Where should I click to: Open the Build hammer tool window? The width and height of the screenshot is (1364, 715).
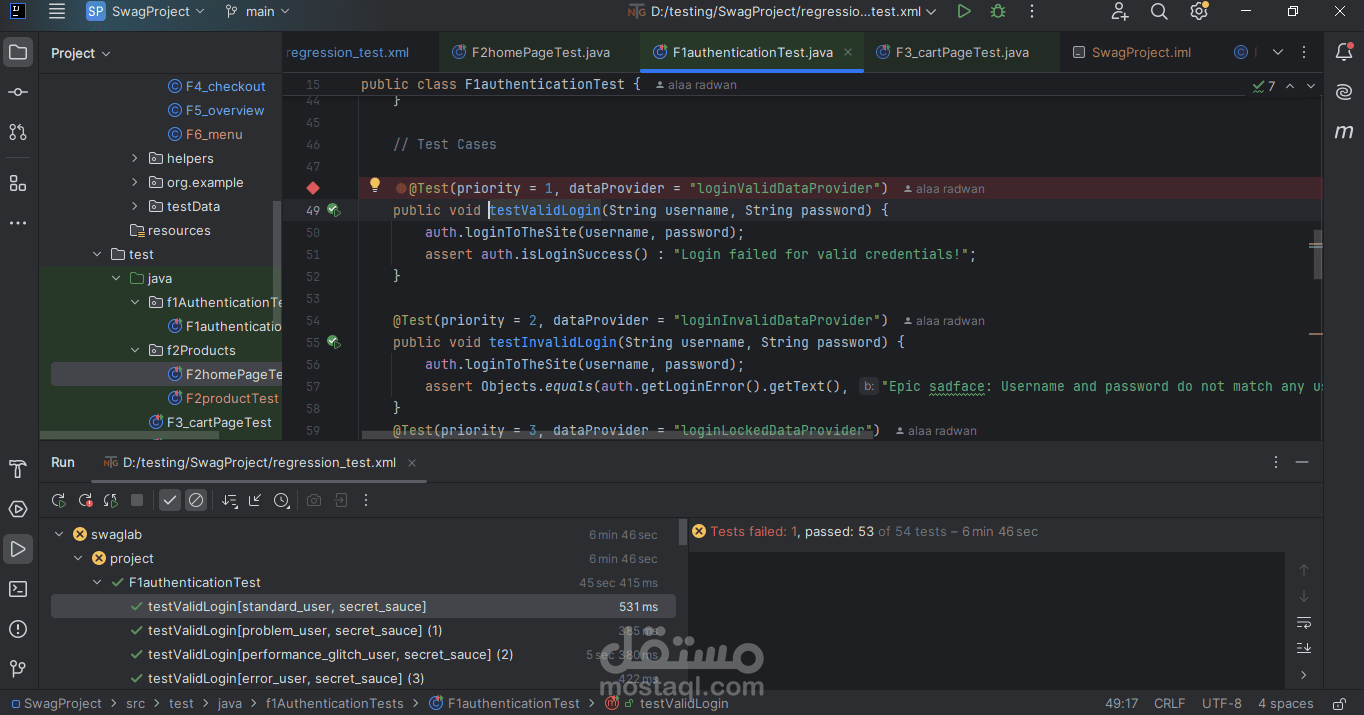18,469
